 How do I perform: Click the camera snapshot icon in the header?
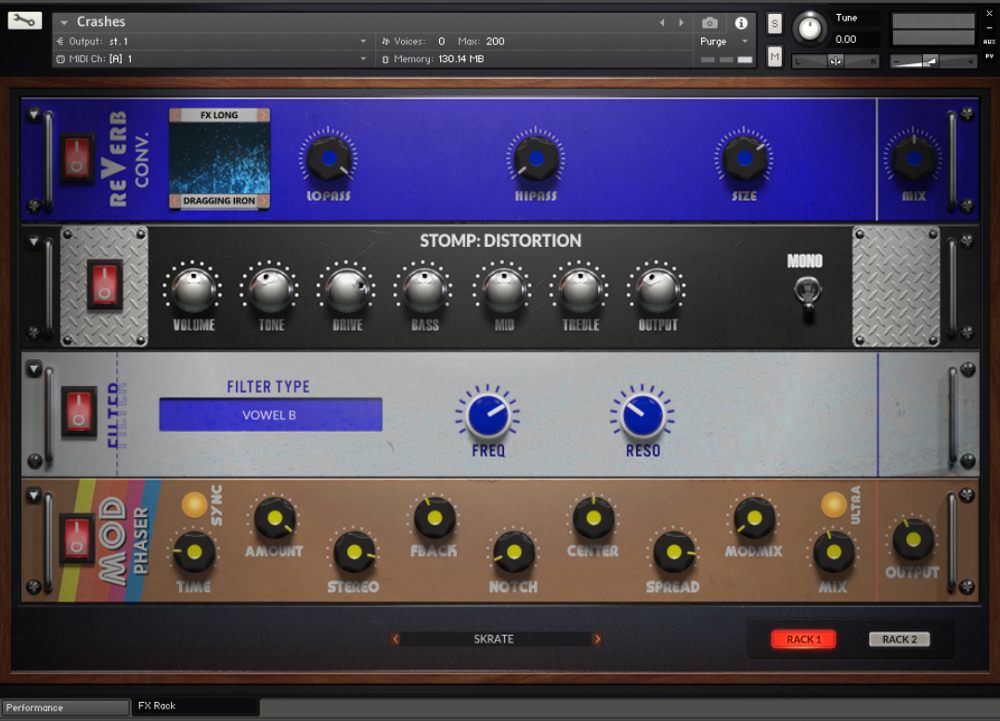(709, 21)
